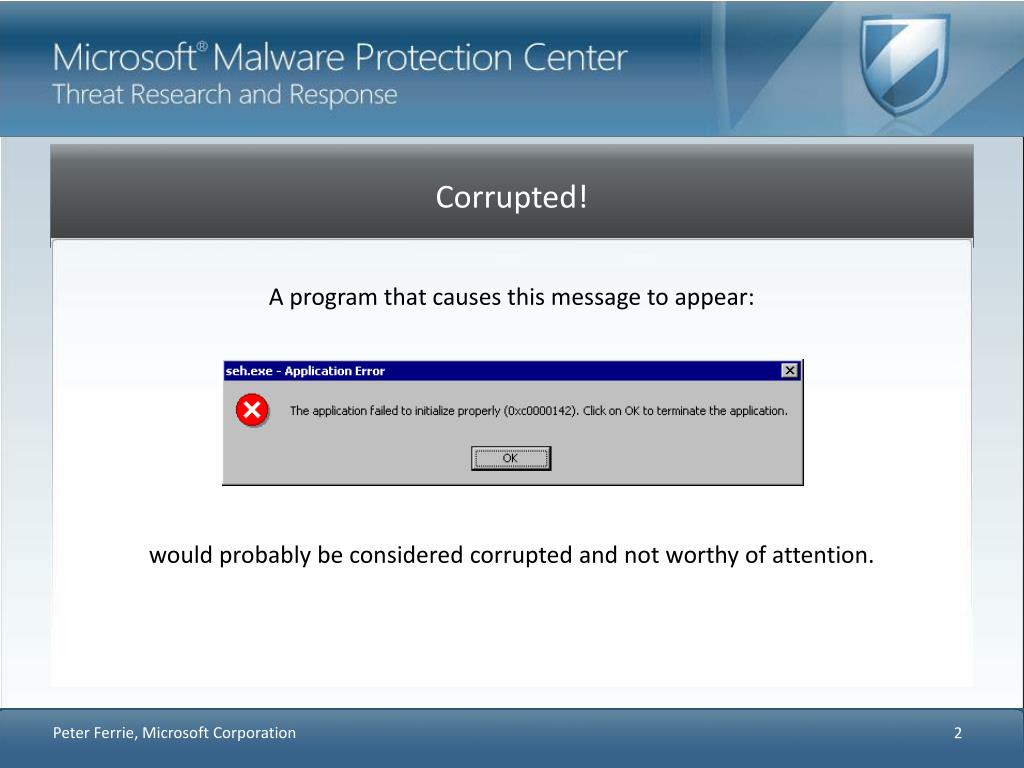1024x768 pixels.
Task: Click the word 'Microsoft' in the header
Action: 124,57
